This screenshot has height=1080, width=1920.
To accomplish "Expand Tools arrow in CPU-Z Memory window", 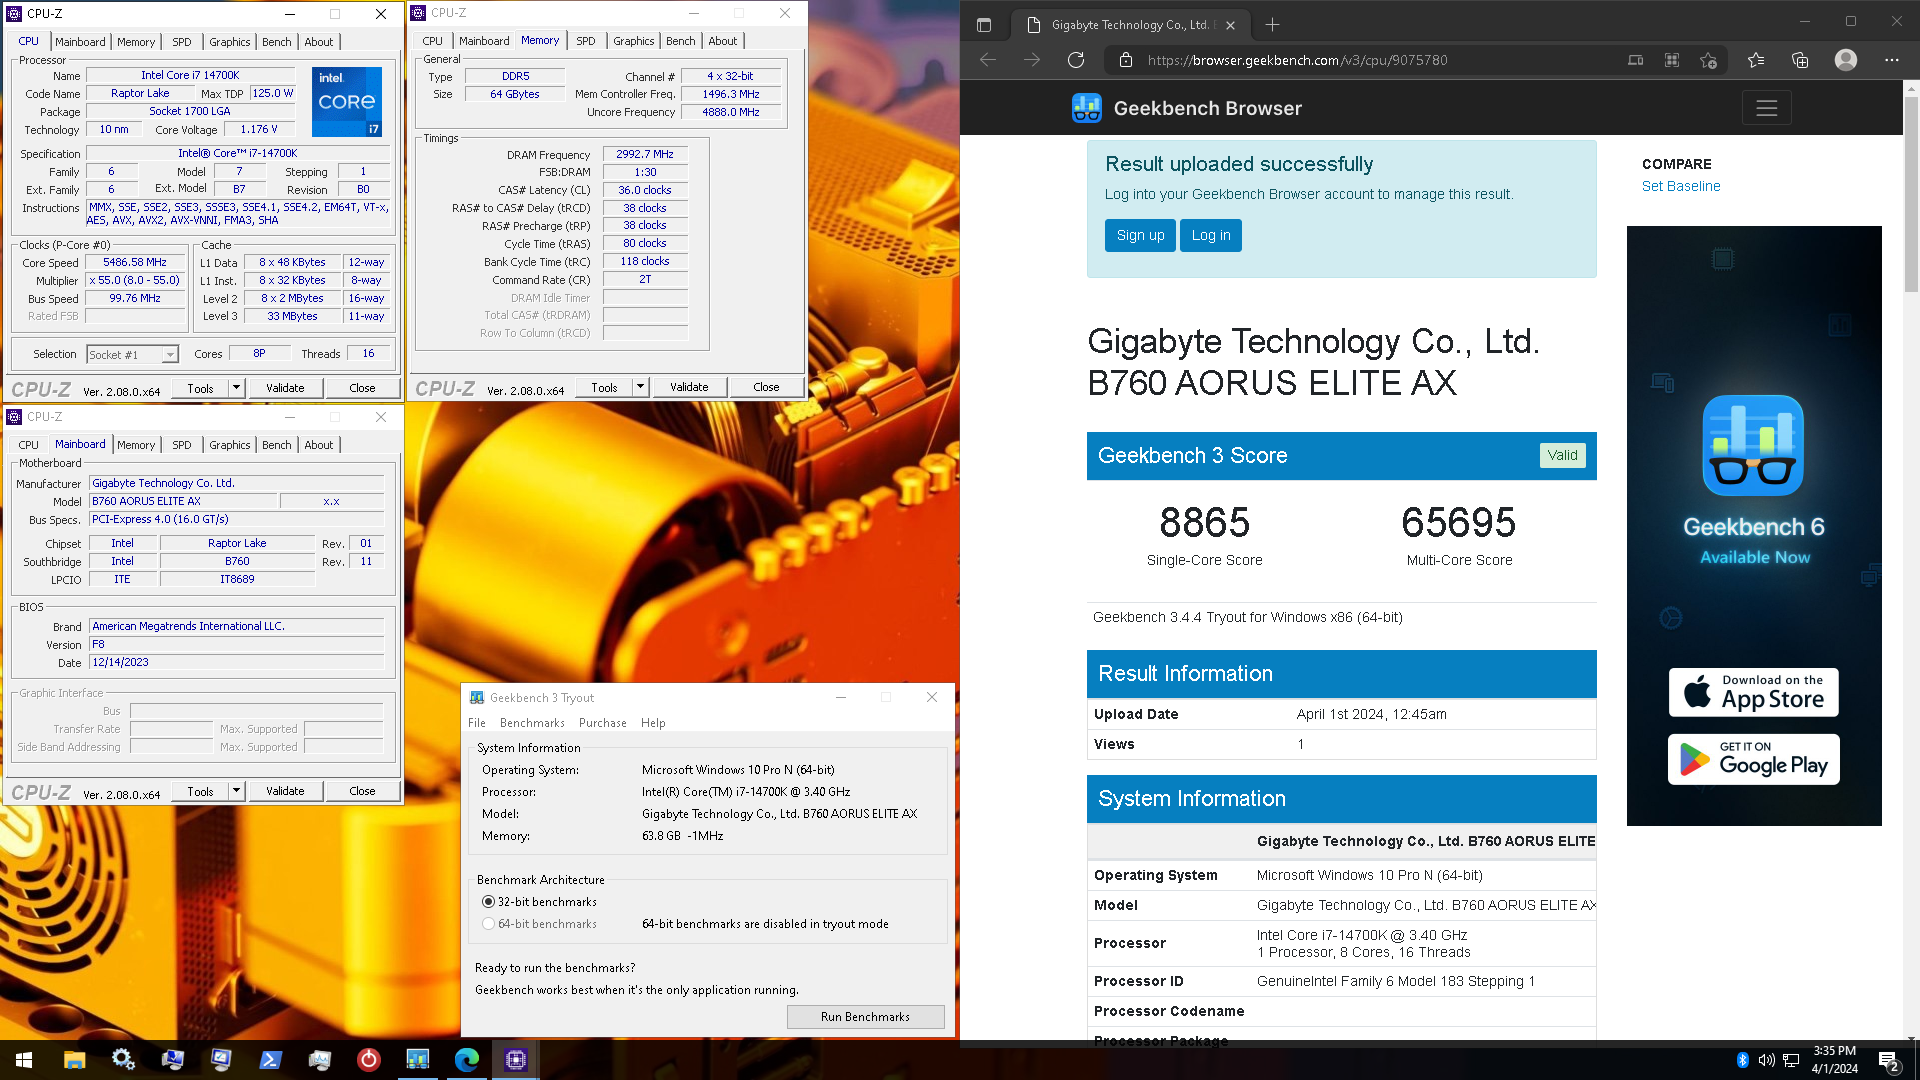I will 640,387.
